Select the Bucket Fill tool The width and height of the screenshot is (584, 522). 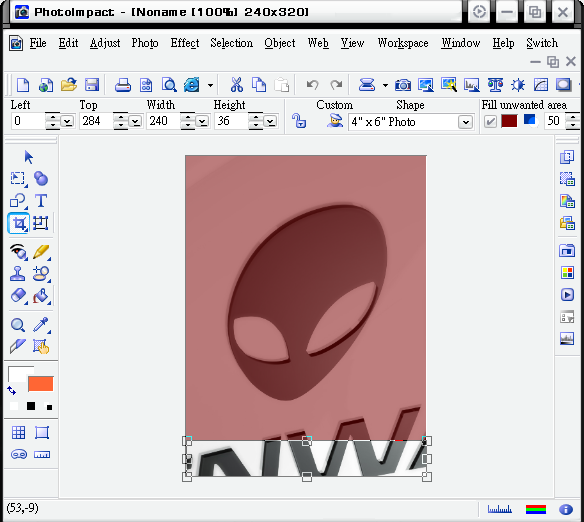41,296
